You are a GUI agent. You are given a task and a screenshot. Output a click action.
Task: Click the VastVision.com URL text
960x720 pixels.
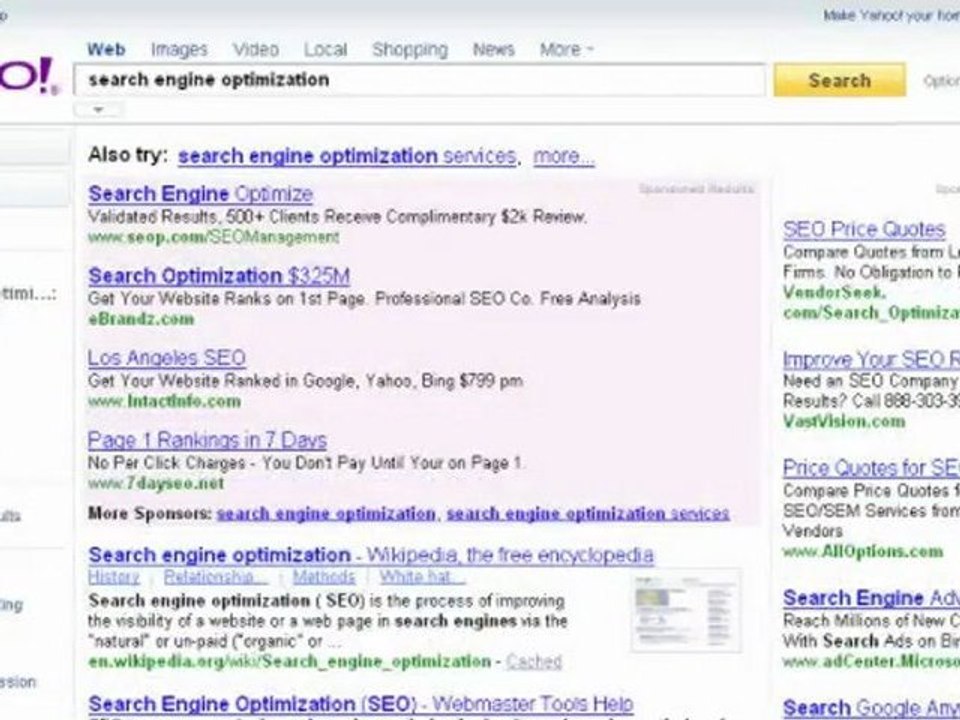click(x=844, y=422)
